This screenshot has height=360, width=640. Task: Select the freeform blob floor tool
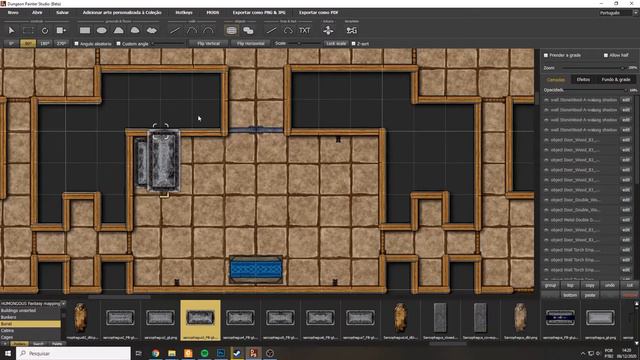coord(151,30)
